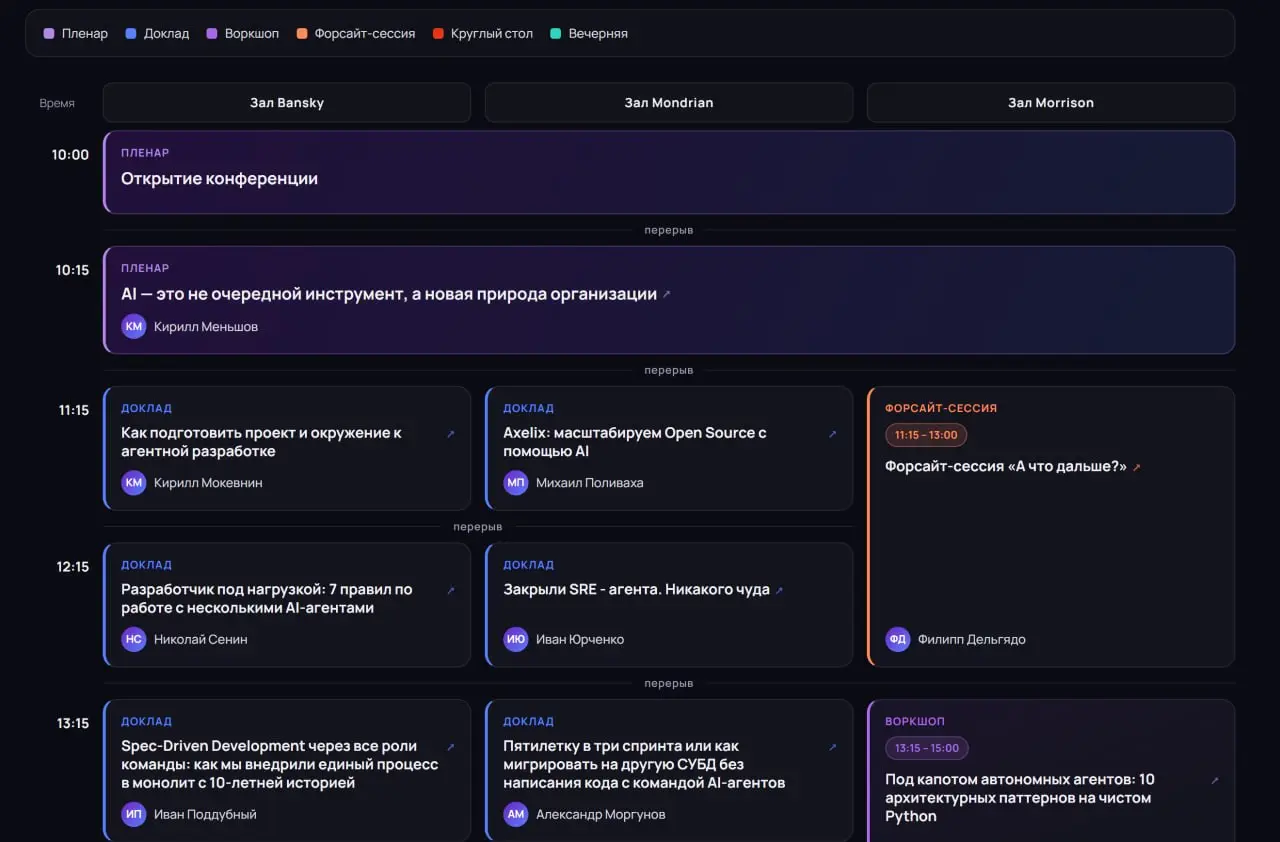Click the 10:15 time label
Screen dimensions: 1280x842
[x=72, y=271]
